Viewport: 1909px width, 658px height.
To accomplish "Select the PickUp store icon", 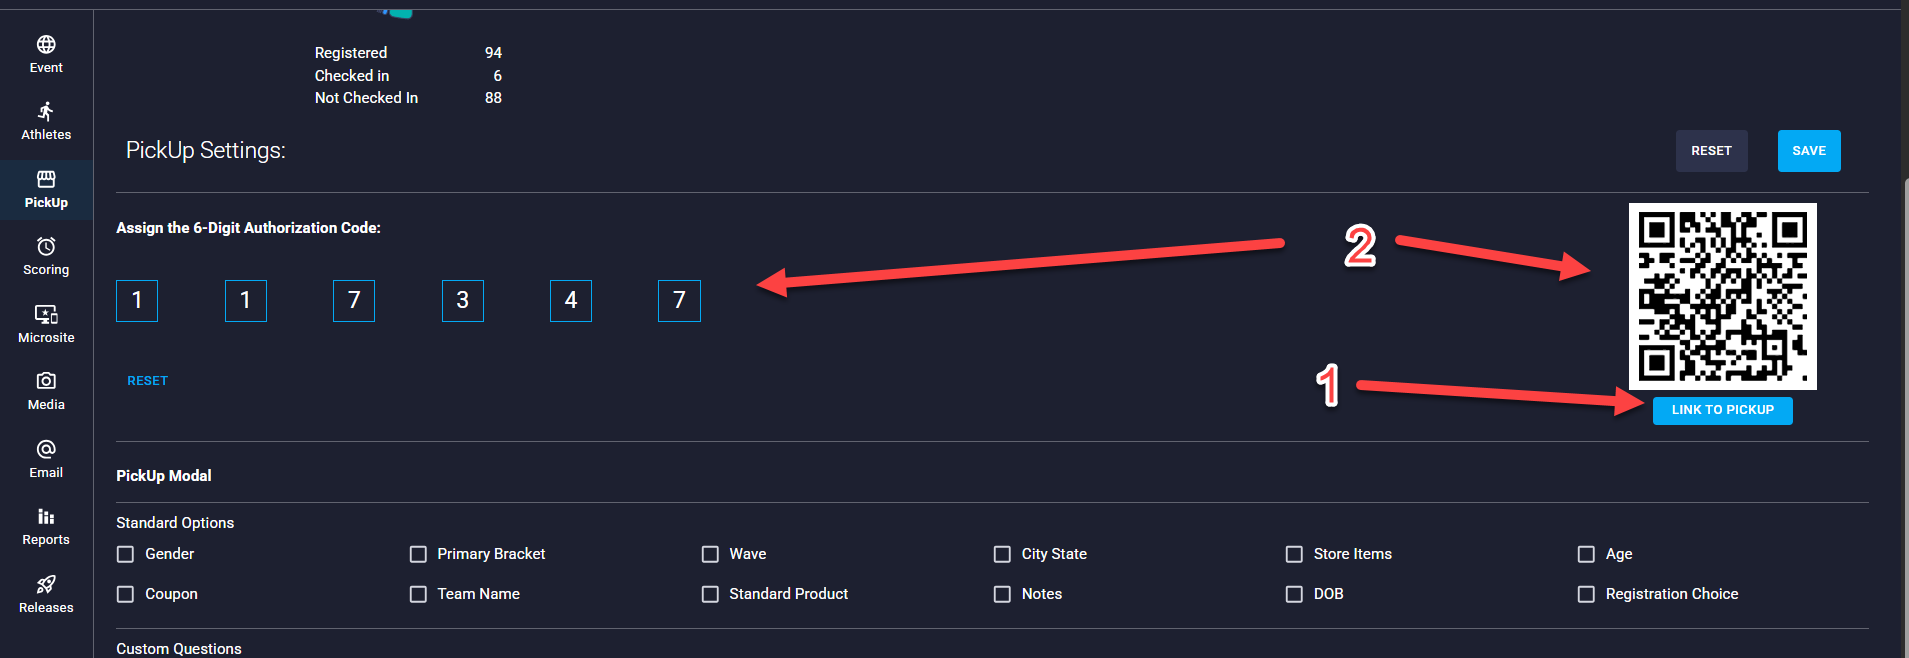I will pos(46,179).
